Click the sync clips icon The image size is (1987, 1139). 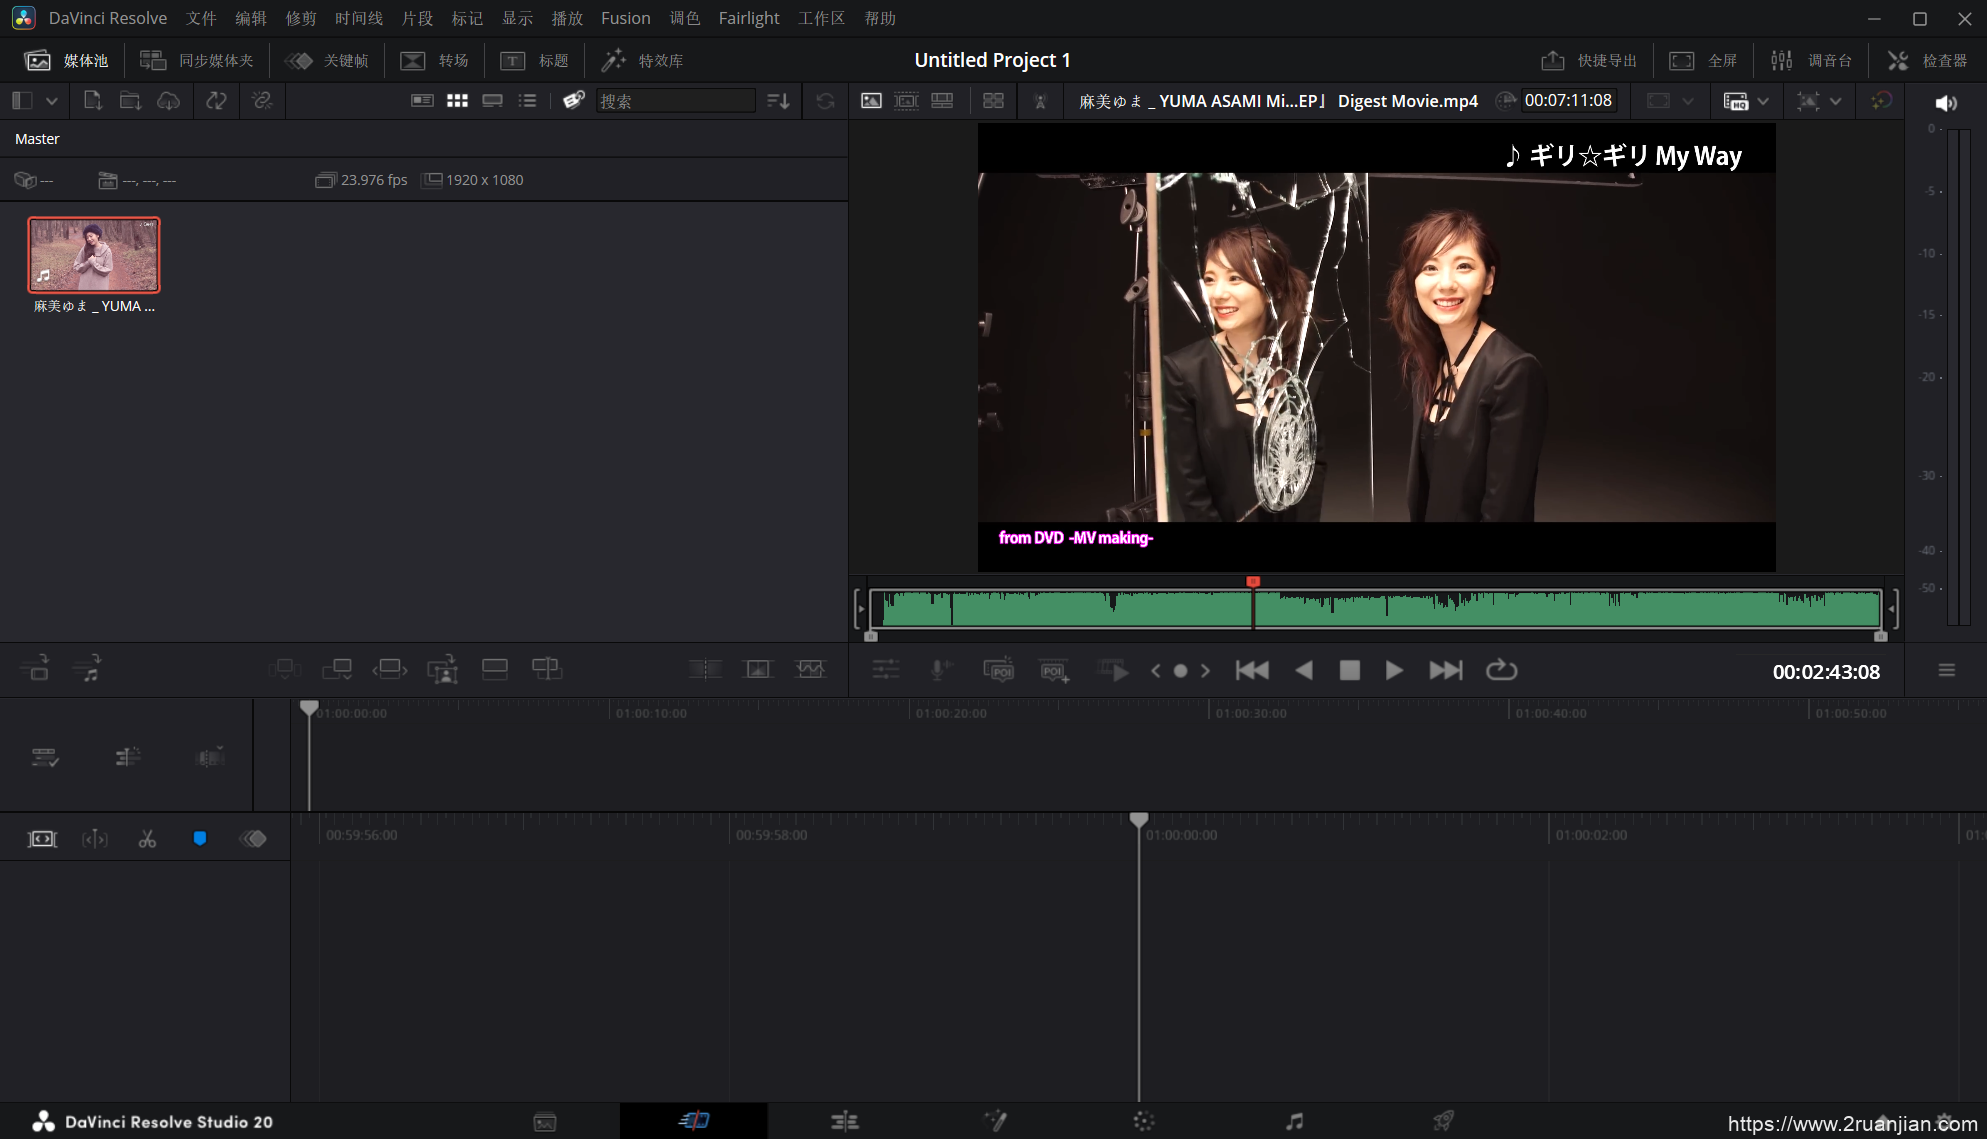pos(216,101)
